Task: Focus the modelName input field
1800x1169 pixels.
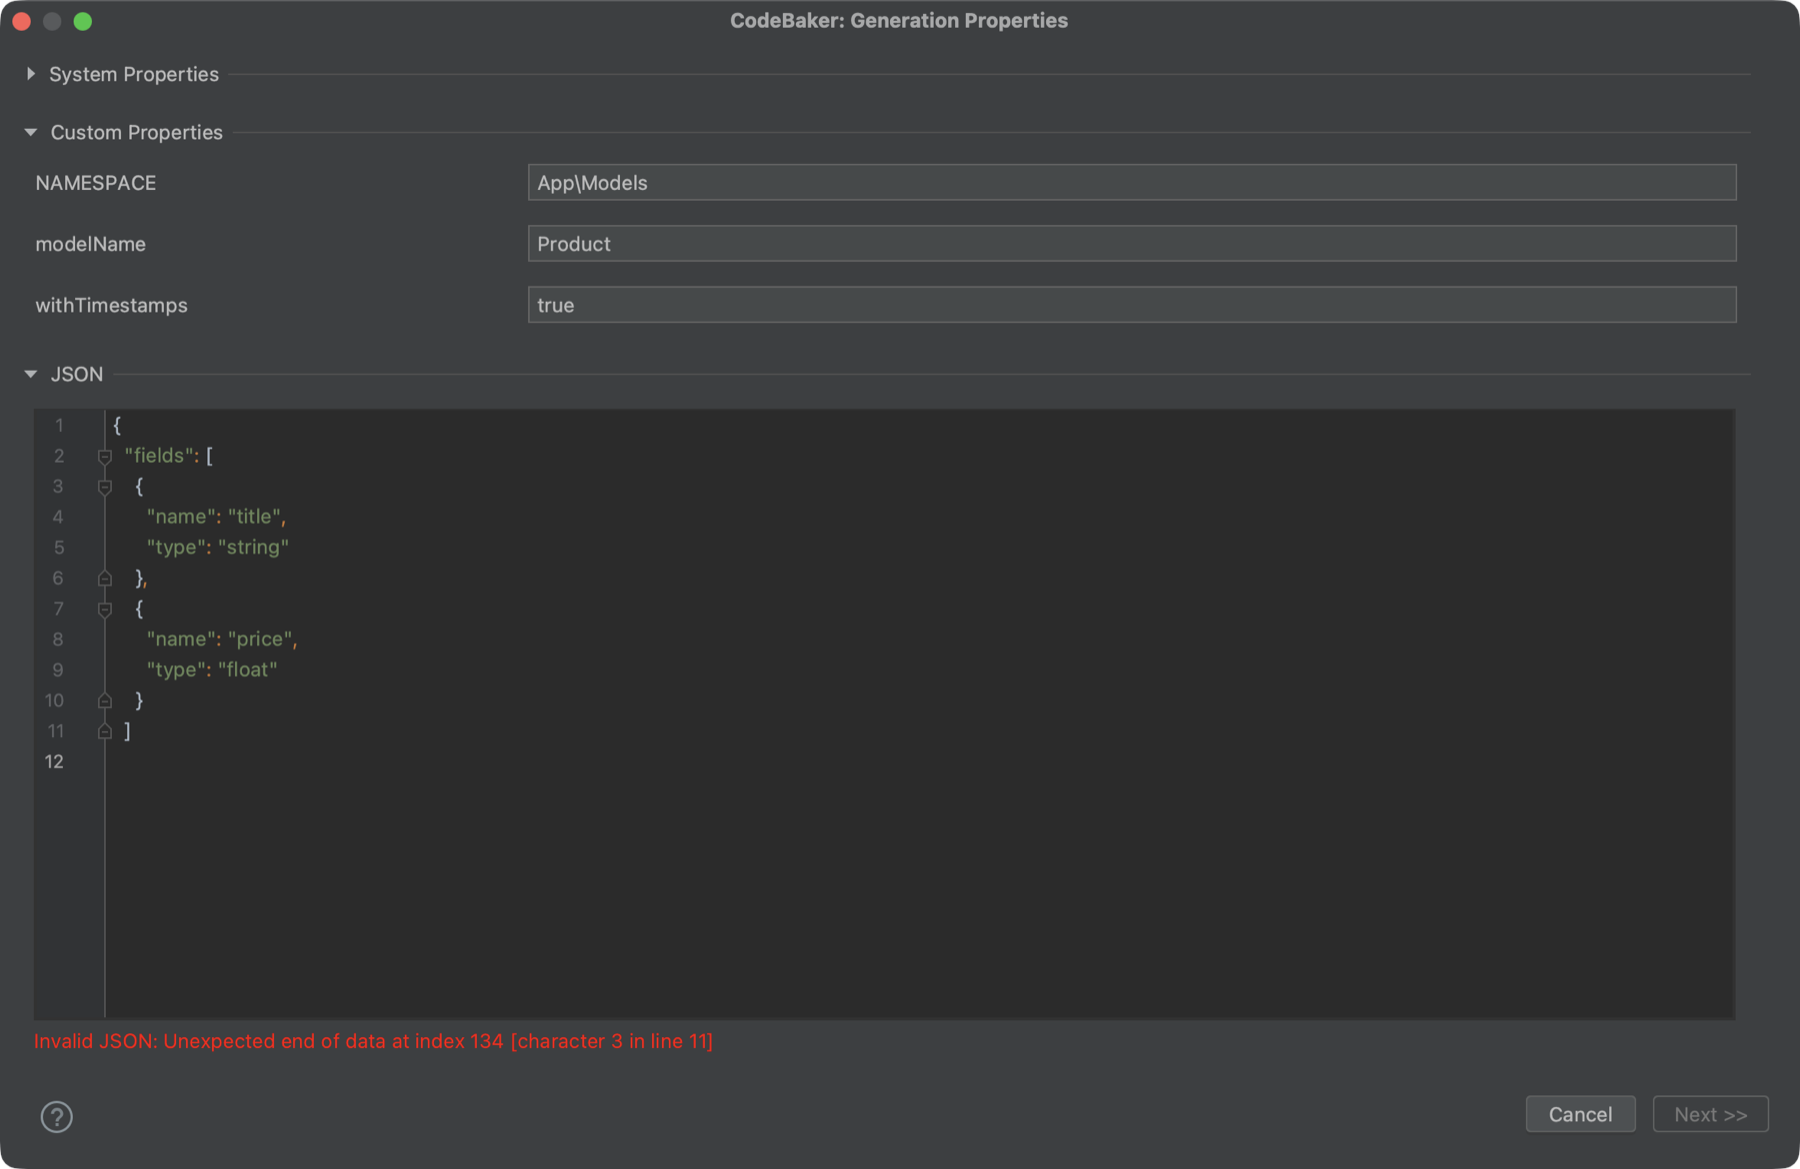Action: pyautogui.click(x=1132, y=244)
